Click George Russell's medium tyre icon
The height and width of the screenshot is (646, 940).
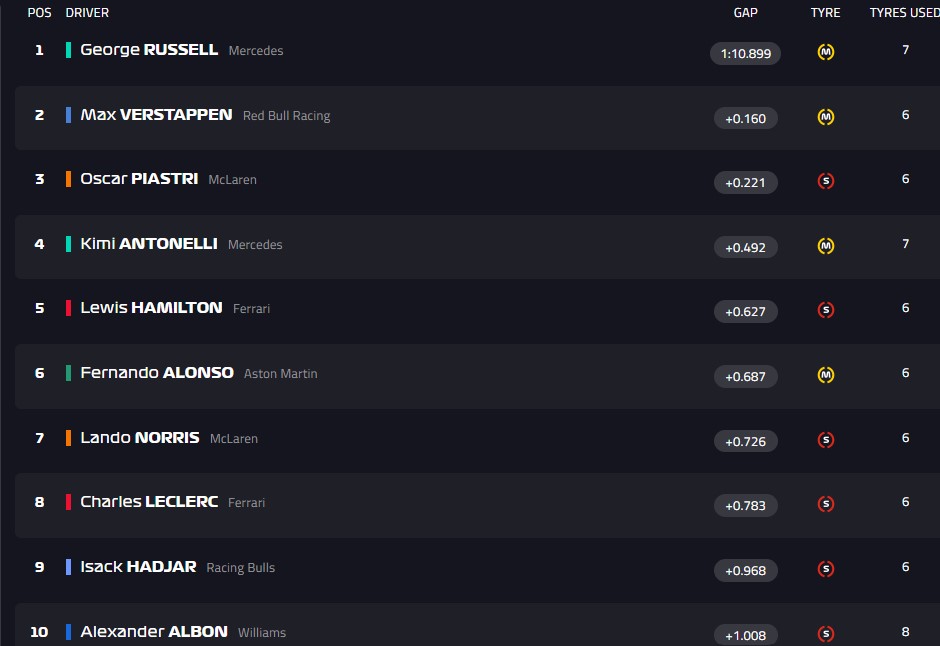(x=826, y=52)
